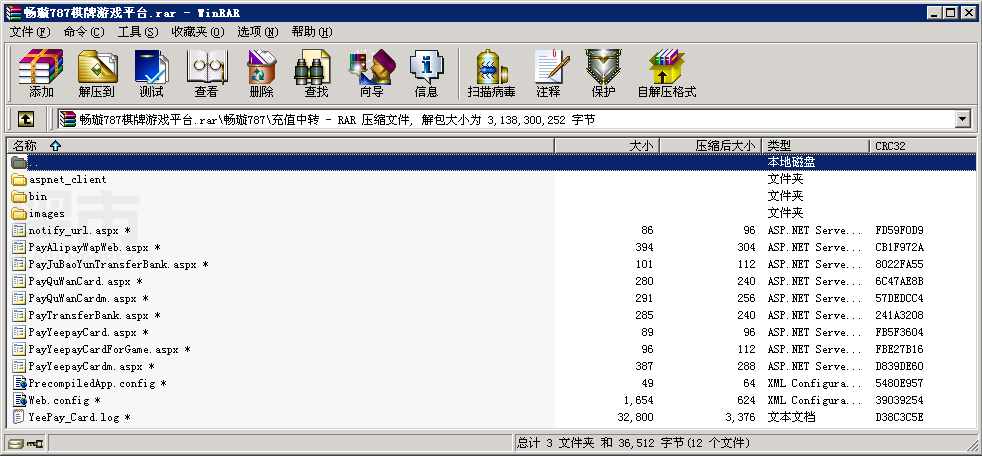Click the 删除 (Delete) toolbar icon
Screen dimensions: 982x456
click(261, 66)
